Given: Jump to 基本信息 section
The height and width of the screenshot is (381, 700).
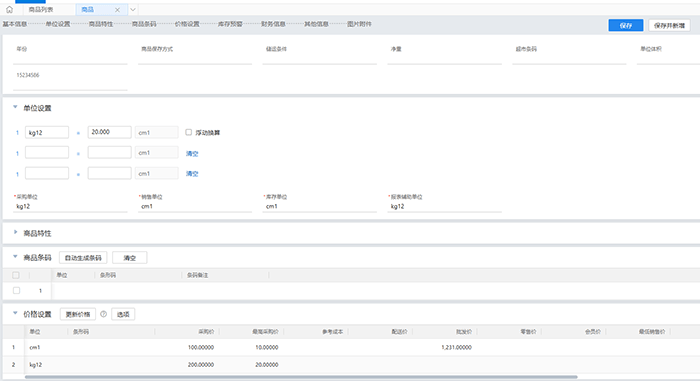Looking at the screenshot, I should (15, 24).
